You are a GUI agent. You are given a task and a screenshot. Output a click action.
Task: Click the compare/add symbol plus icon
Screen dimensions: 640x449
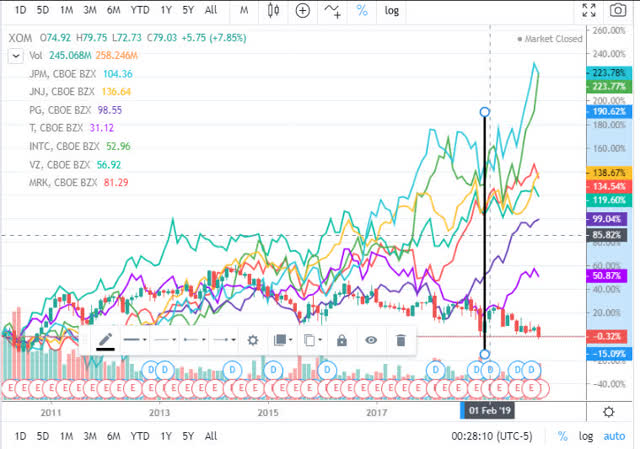[302, 11]
